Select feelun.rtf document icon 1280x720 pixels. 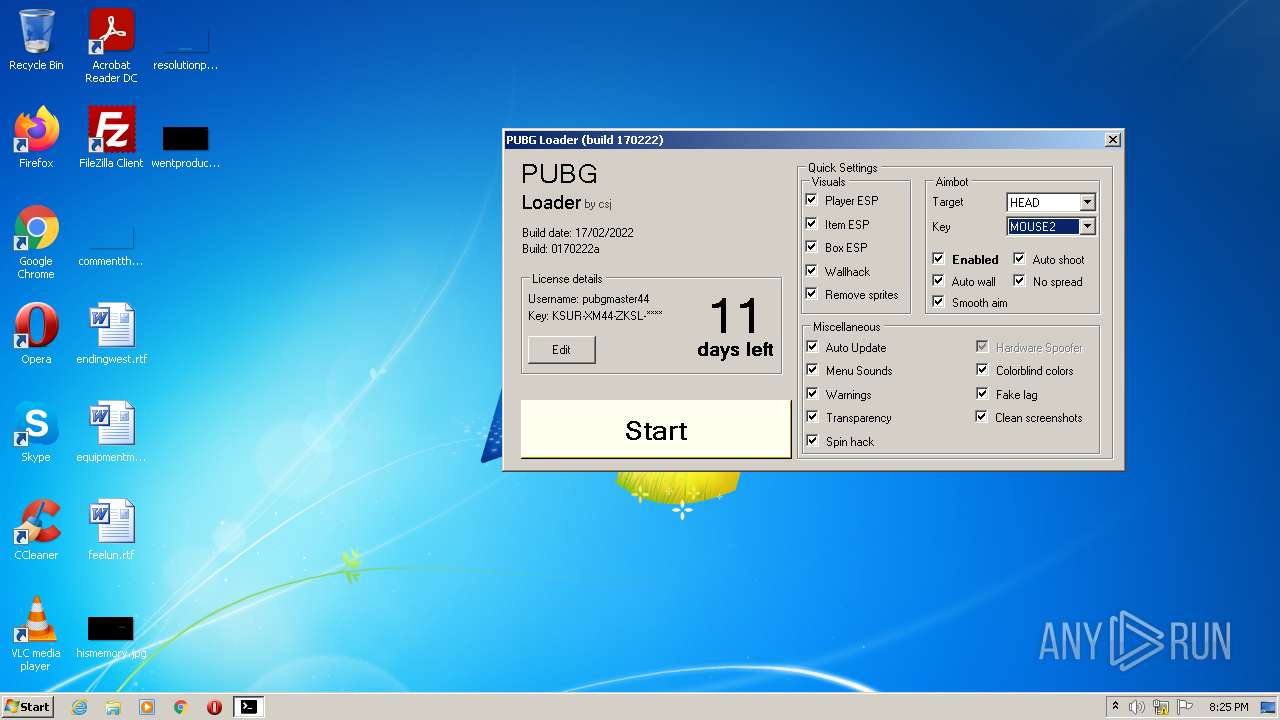tap(111, 530)
